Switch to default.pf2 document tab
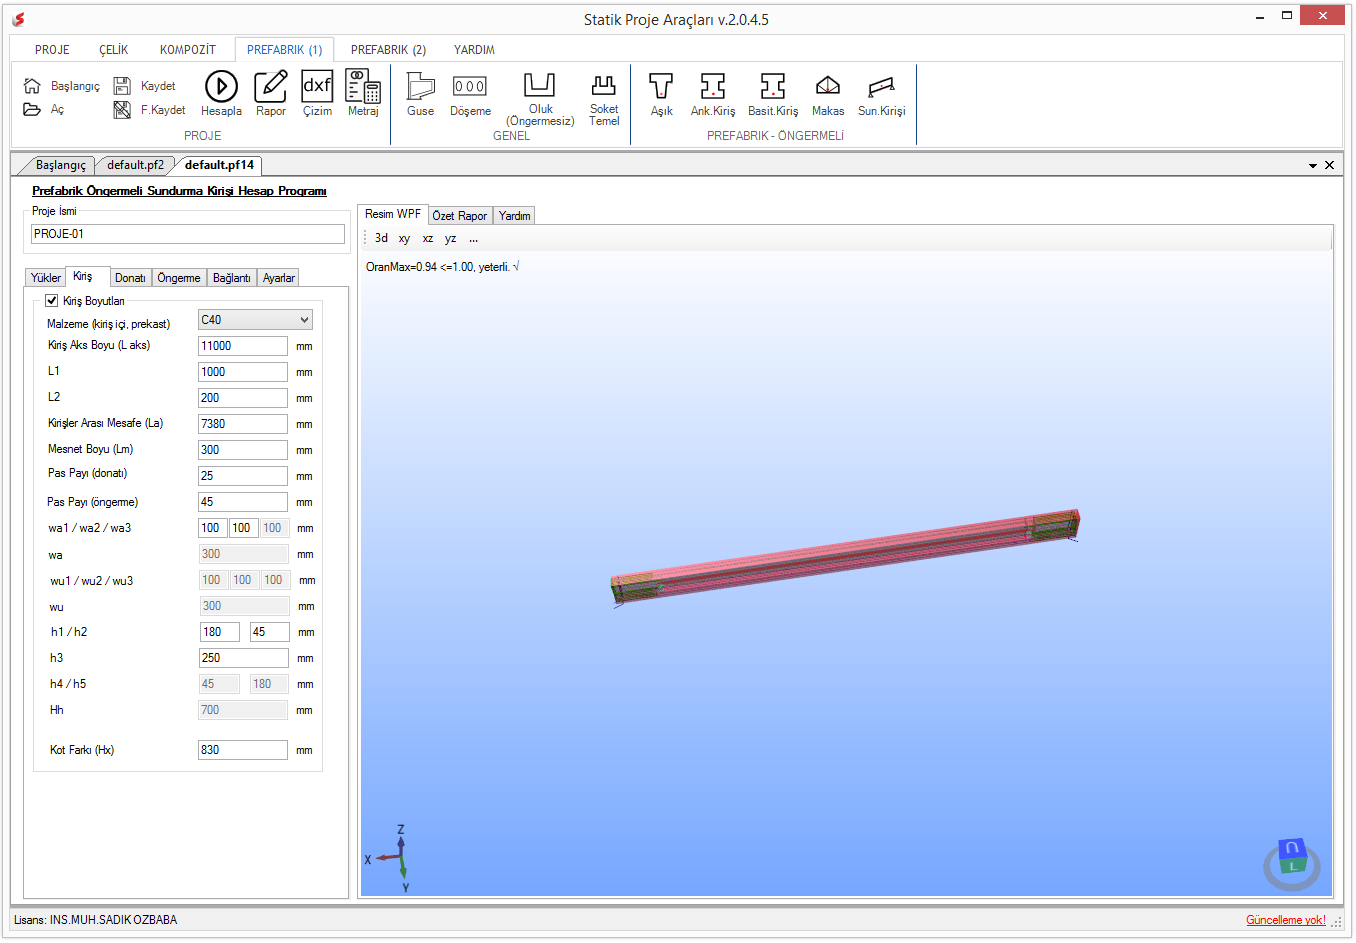1356x943 pixels. [x=135, y=165]
